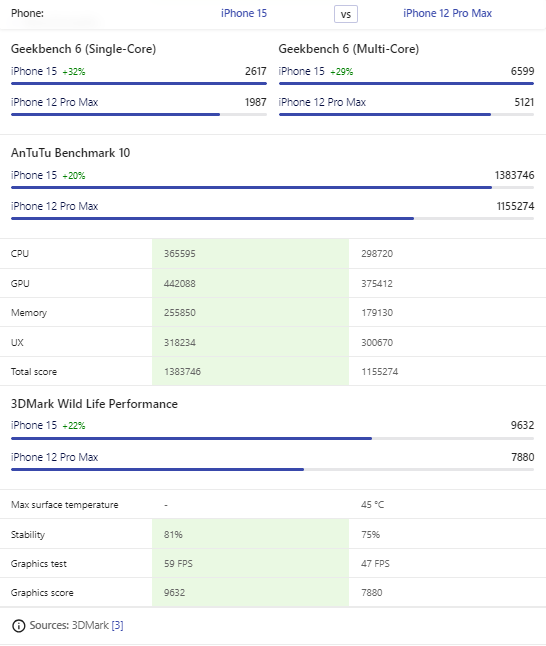Click the Geekbench 6 (Single-Core) heading
Screen dimensions: 546x646
[x=83, y=49]
